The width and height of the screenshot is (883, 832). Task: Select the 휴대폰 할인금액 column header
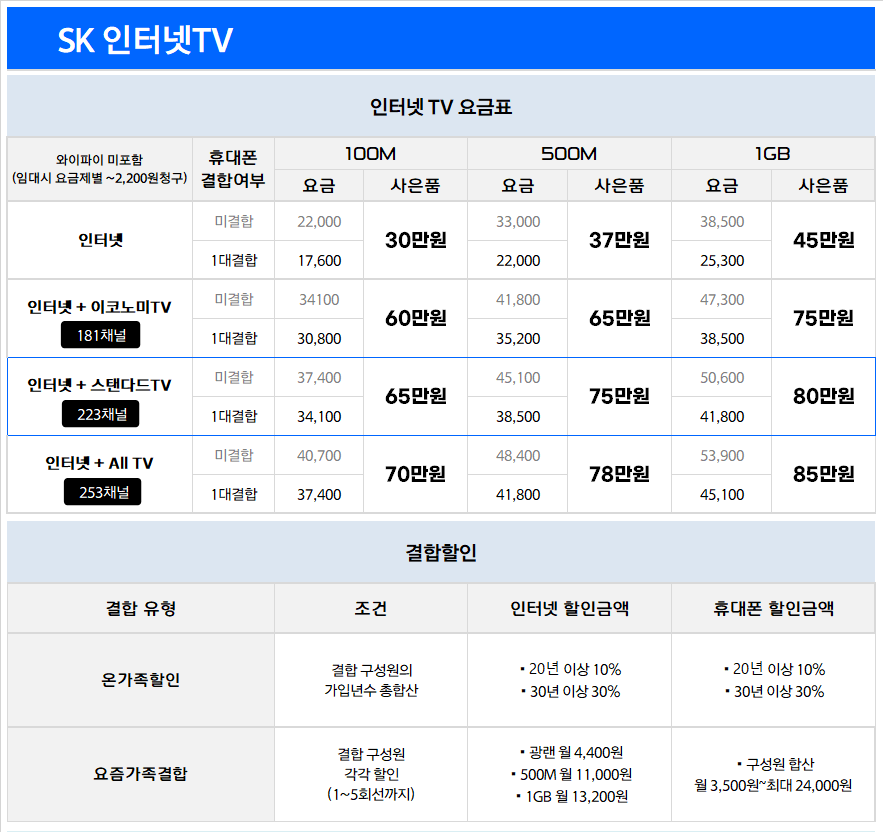tap(773, 608)
